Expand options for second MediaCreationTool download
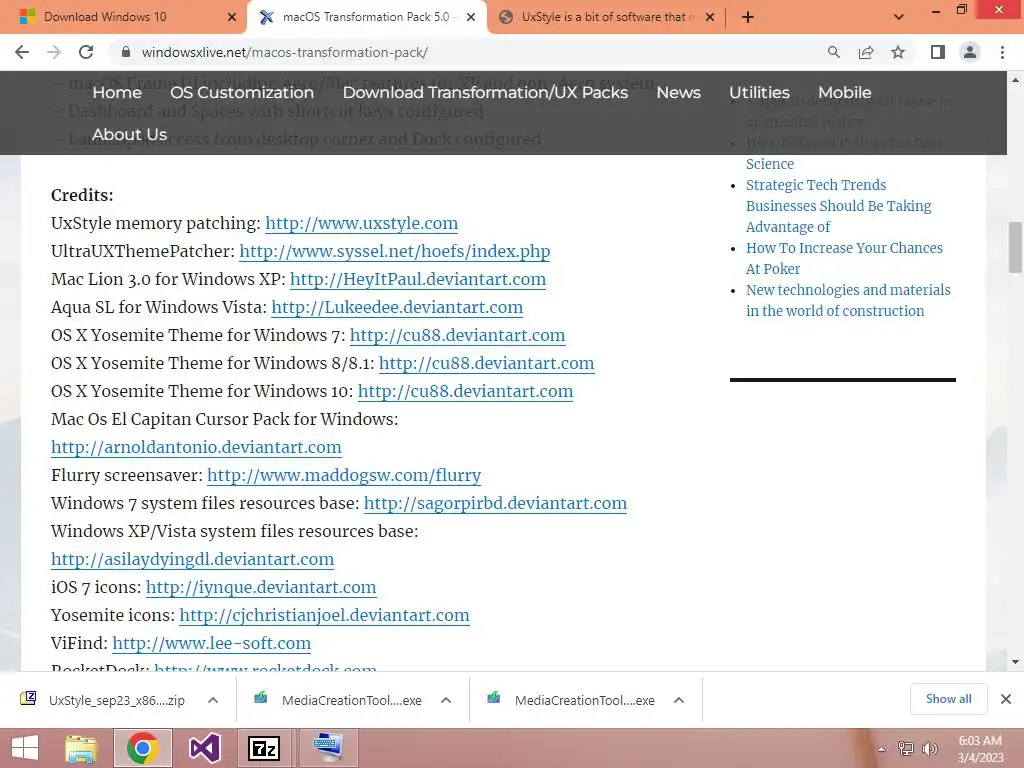The width and height of the screenshot is (1024, 768). [679, 700]
